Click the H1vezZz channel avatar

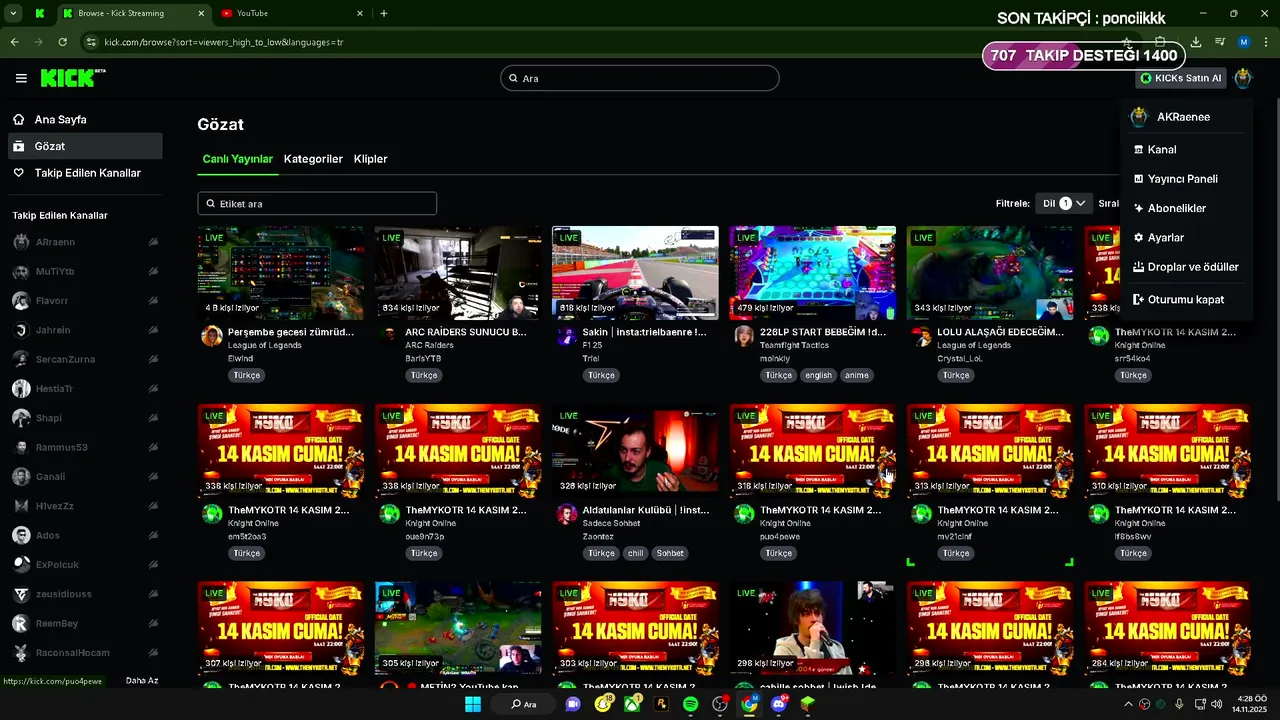tap(20, 506)
